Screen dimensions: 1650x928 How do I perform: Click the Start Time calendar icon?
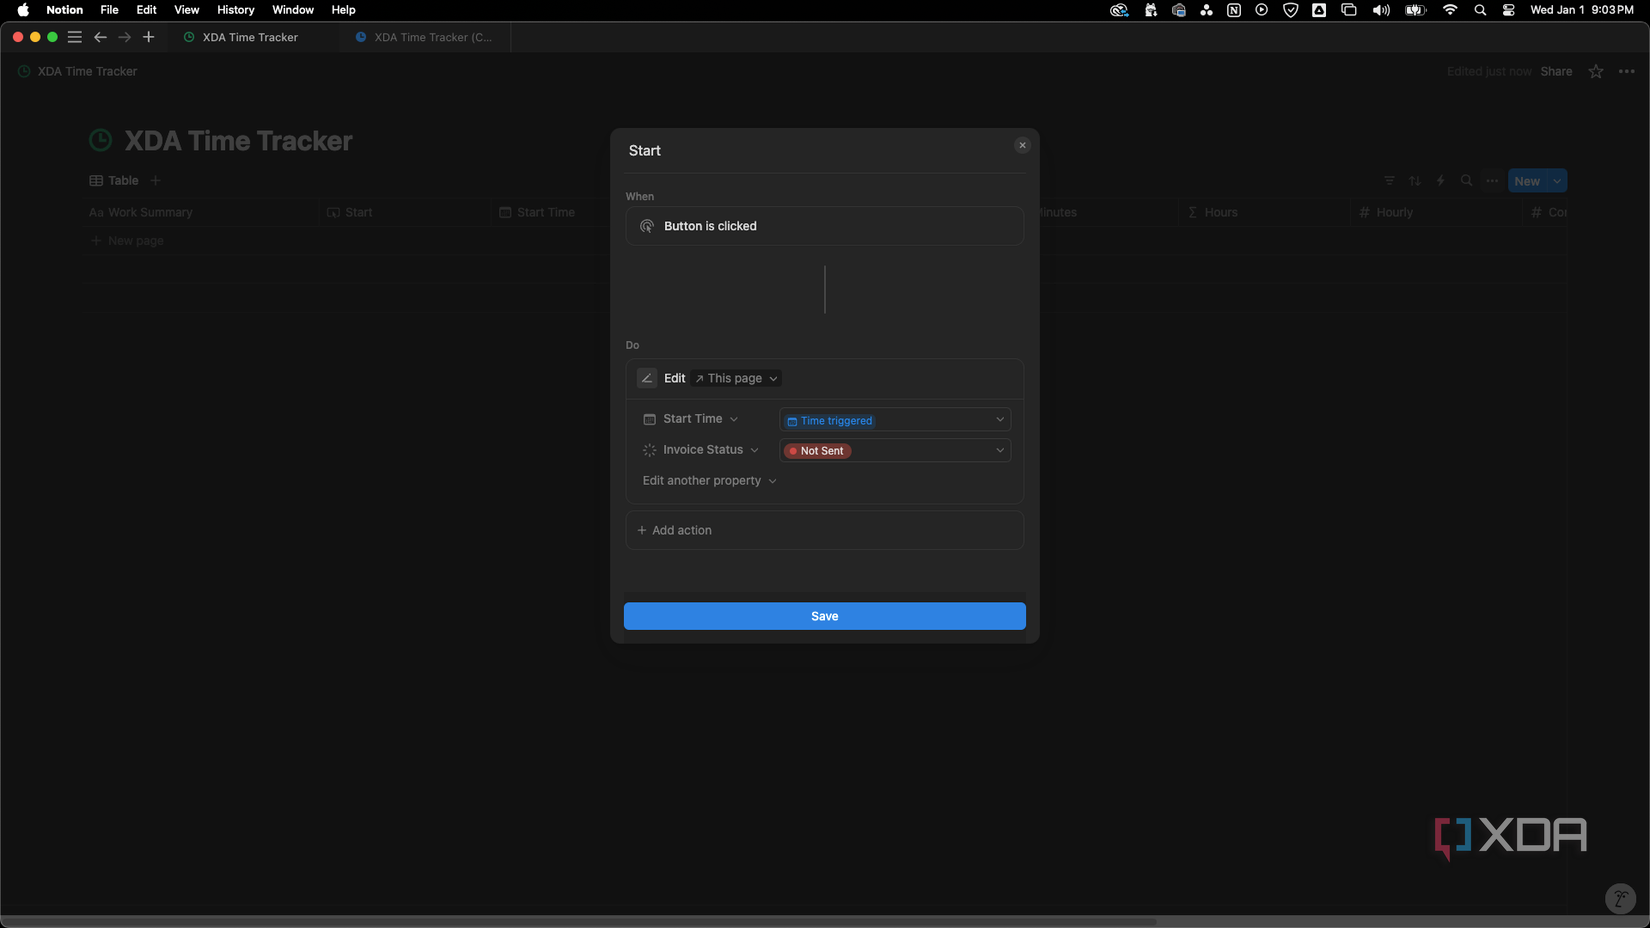649,419
